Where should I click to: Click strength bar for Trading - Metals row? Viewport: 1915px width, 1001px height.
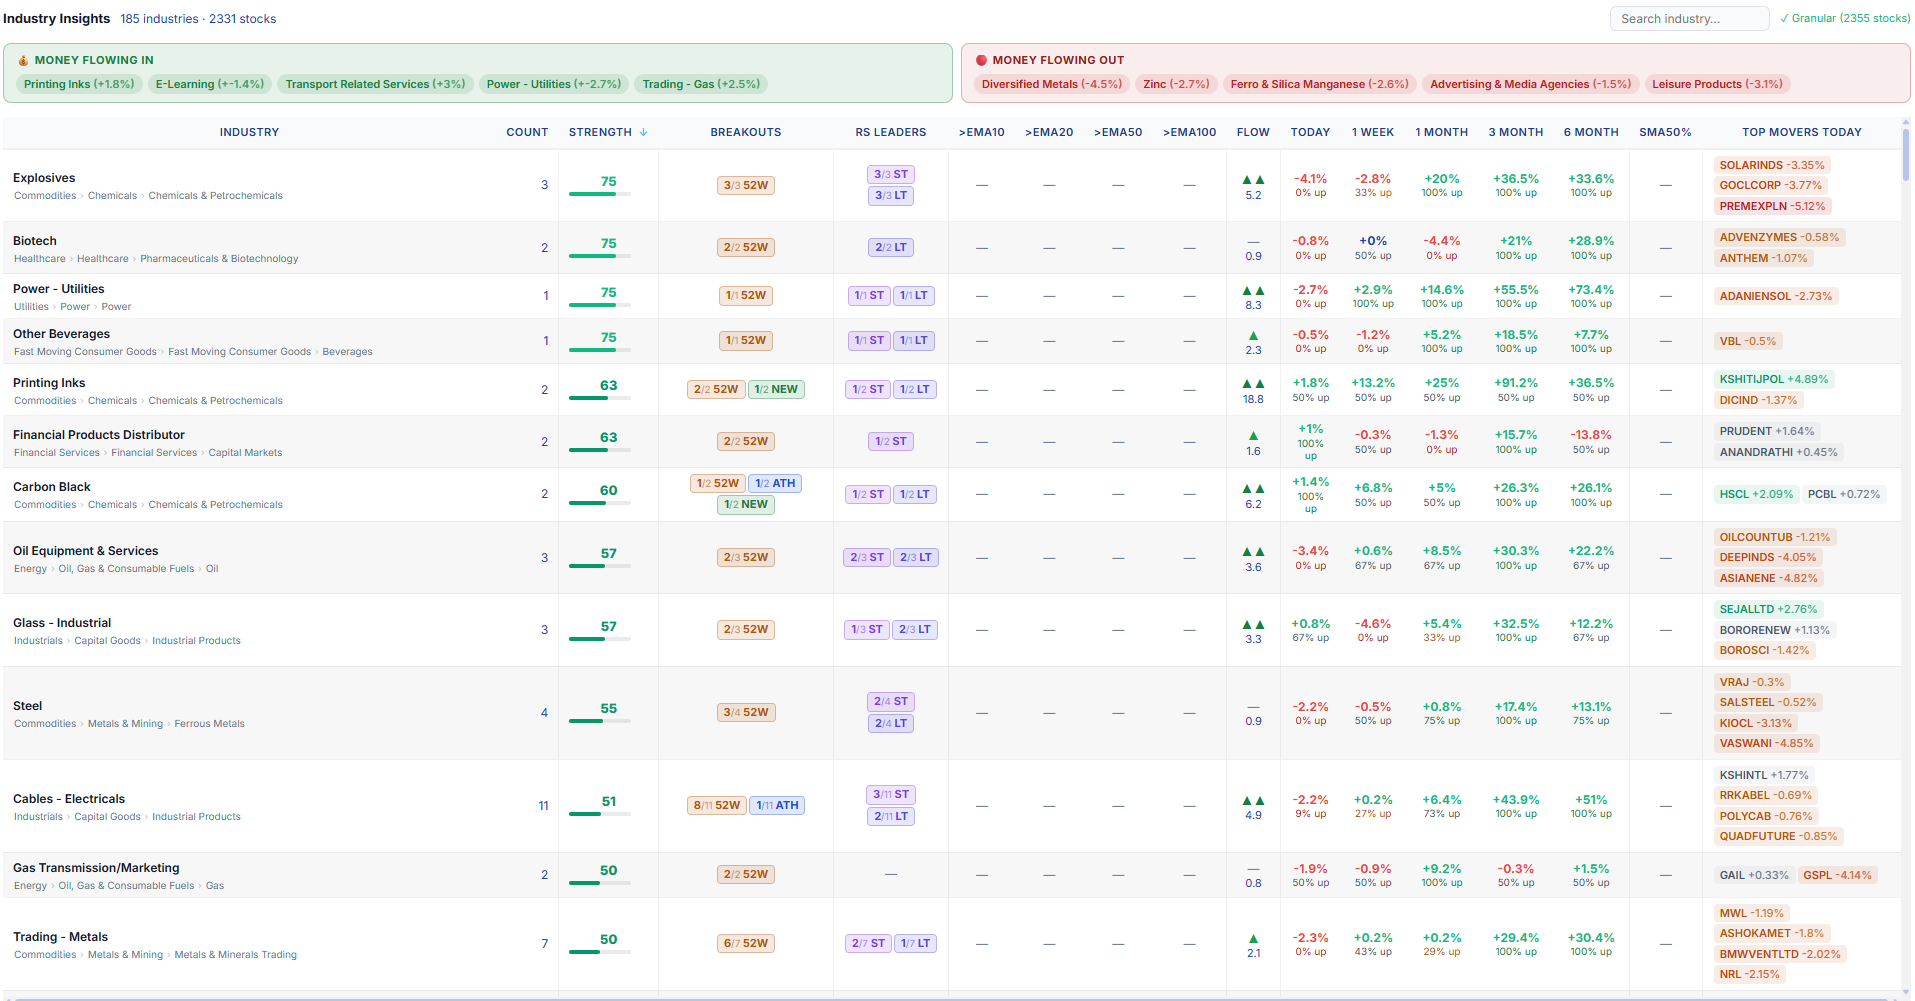pos(600,952)
